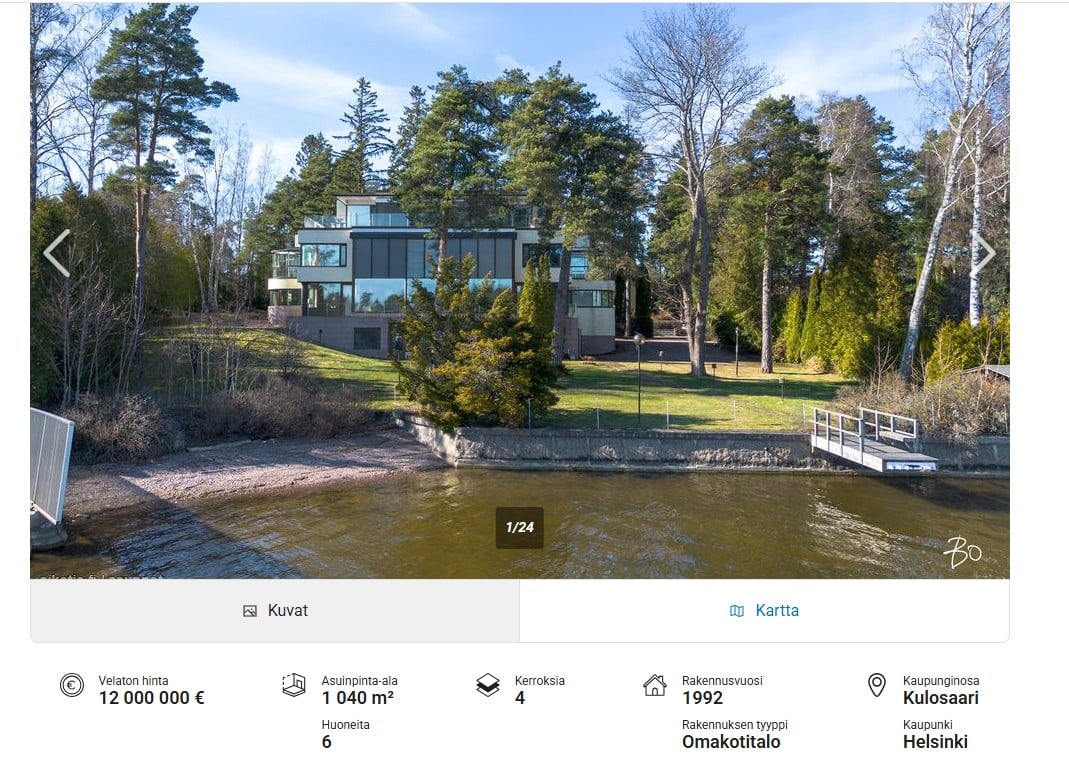This screenshot has width=1069, height=775.
Task: Click the euro price icon
Action: (x=72, y=685)
